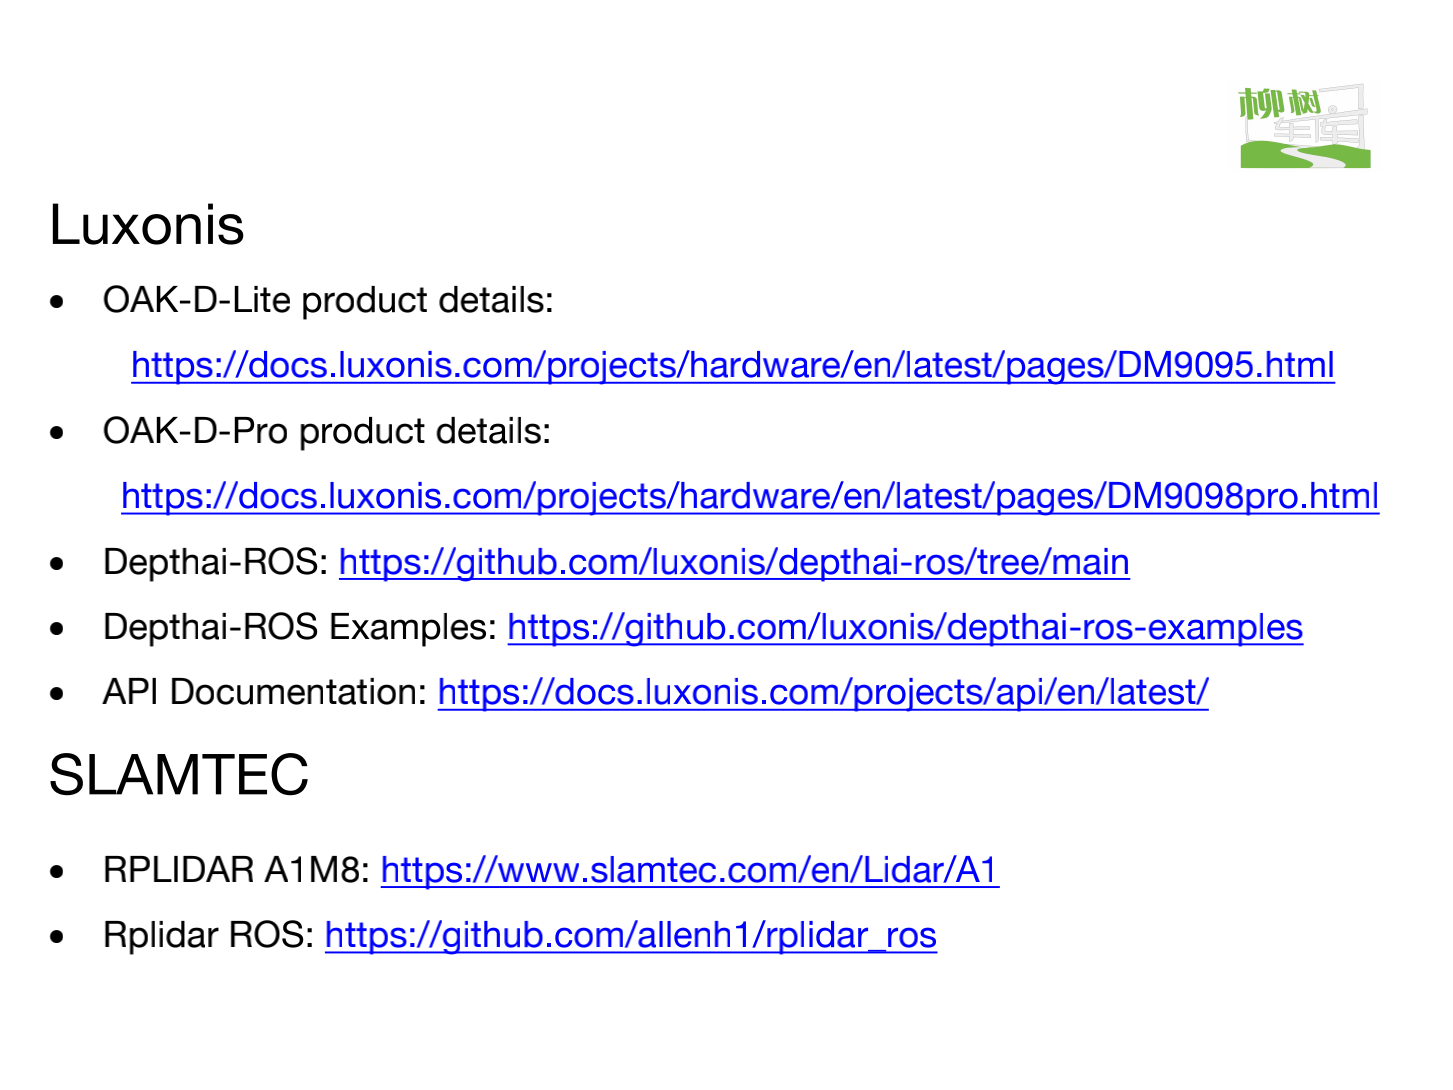Click the 'Depthai-ROS:' label text
The width and height of the screenshot is (1453, 1090).
[x=216, y=562]
